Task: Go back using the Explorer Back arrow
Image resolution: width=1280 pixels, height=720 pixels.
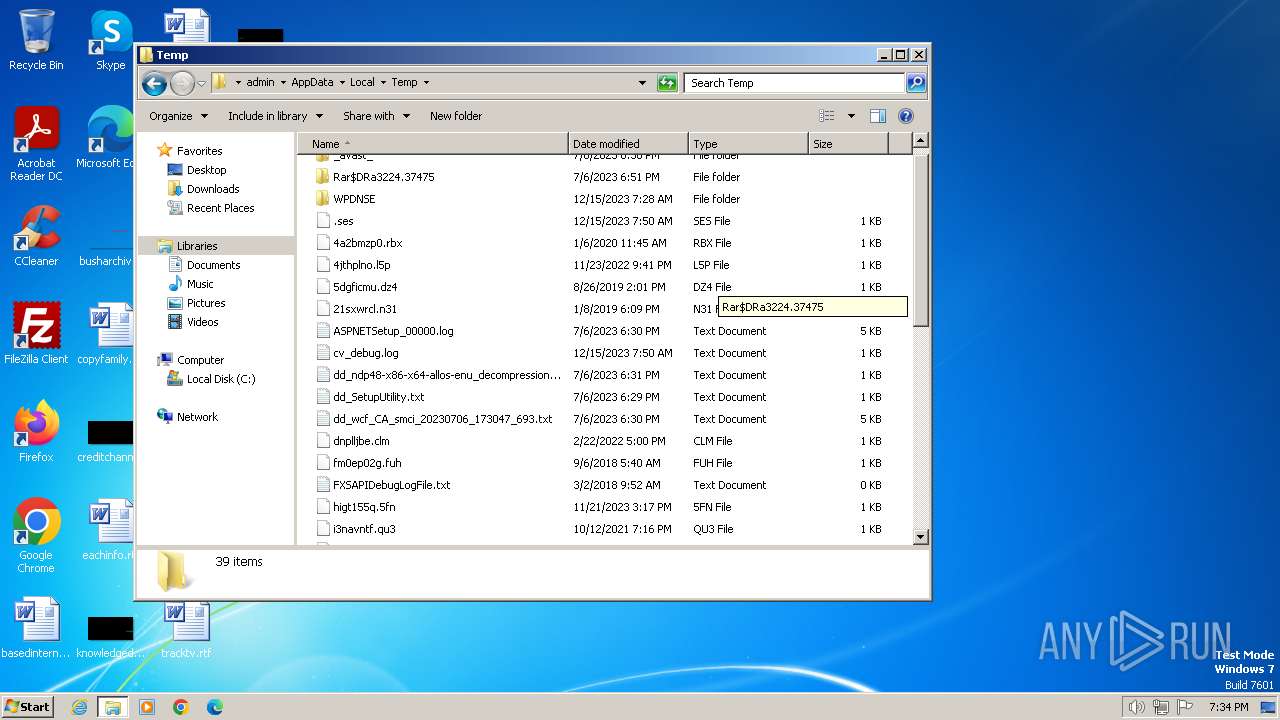Action: click(x=154, y=83)
